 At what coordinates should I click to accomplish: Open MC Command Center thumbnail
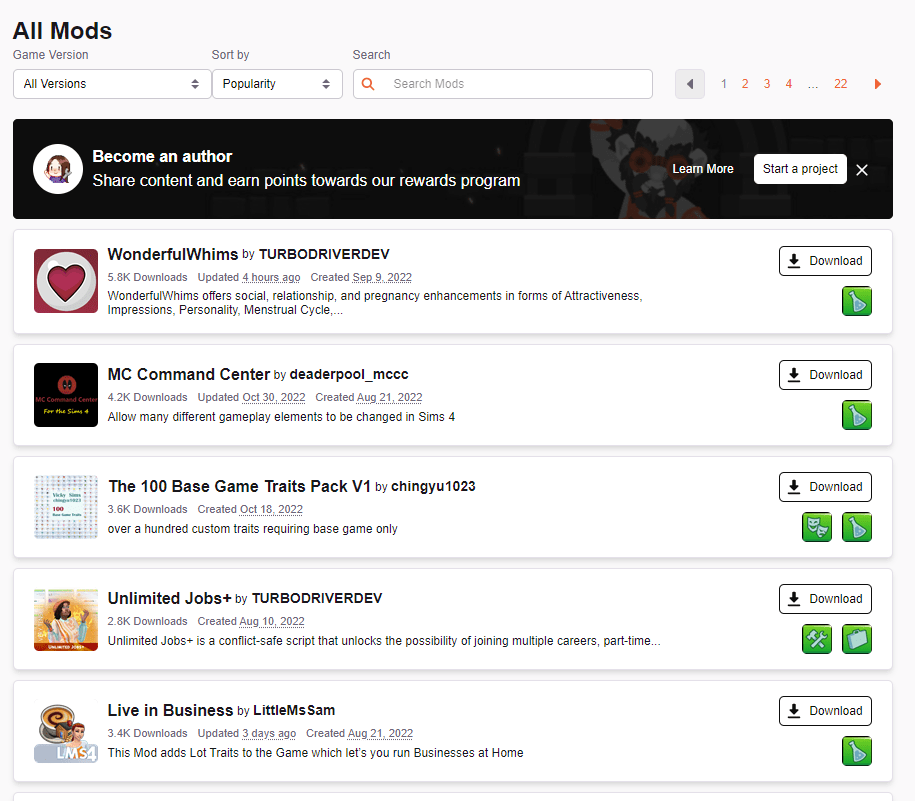coord(66,395)
